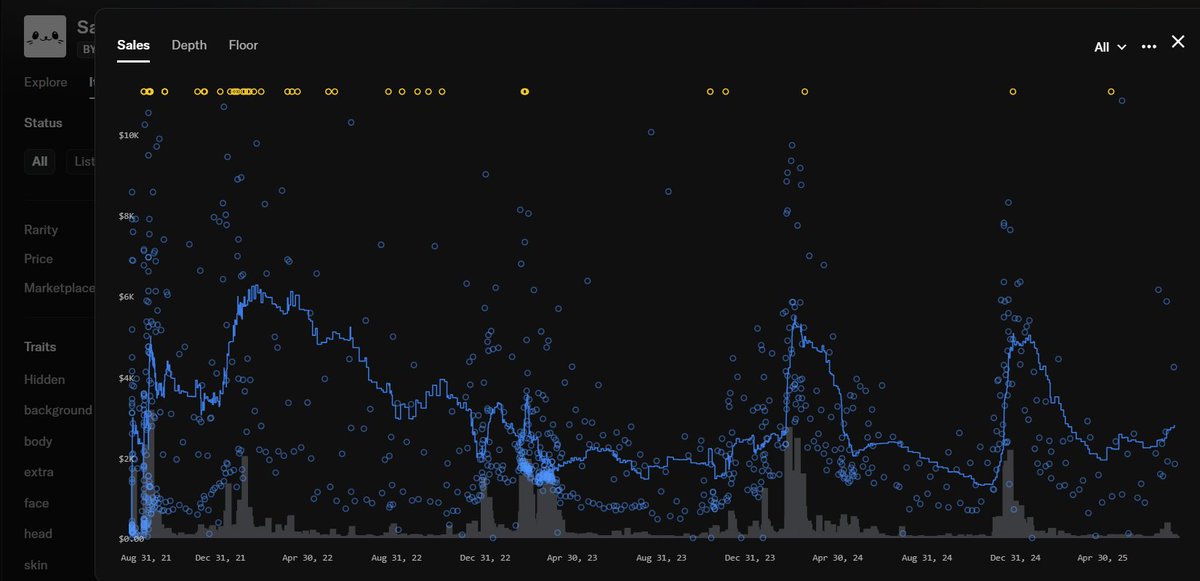
Task: Switch to the Floor tab
Action: [243, 45]
